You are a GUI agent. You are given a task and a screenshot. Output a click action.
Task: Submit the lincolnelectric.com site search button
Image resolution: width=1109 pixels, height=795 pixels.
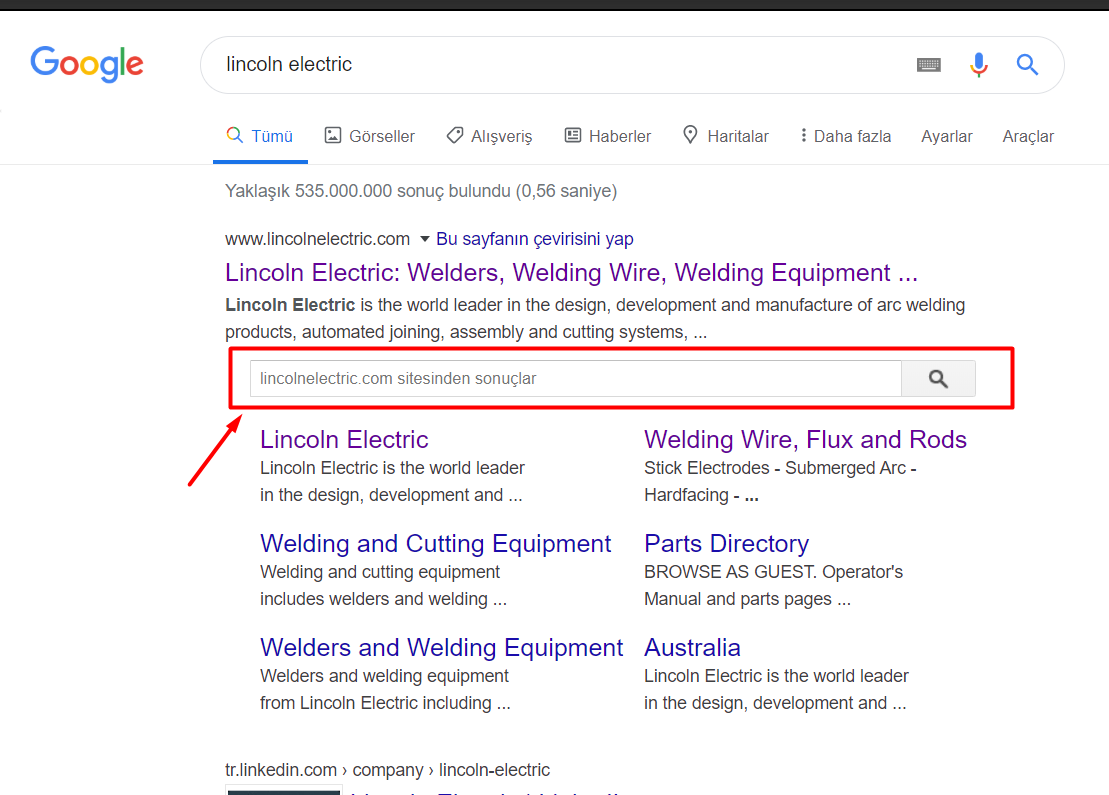point(939,378)
